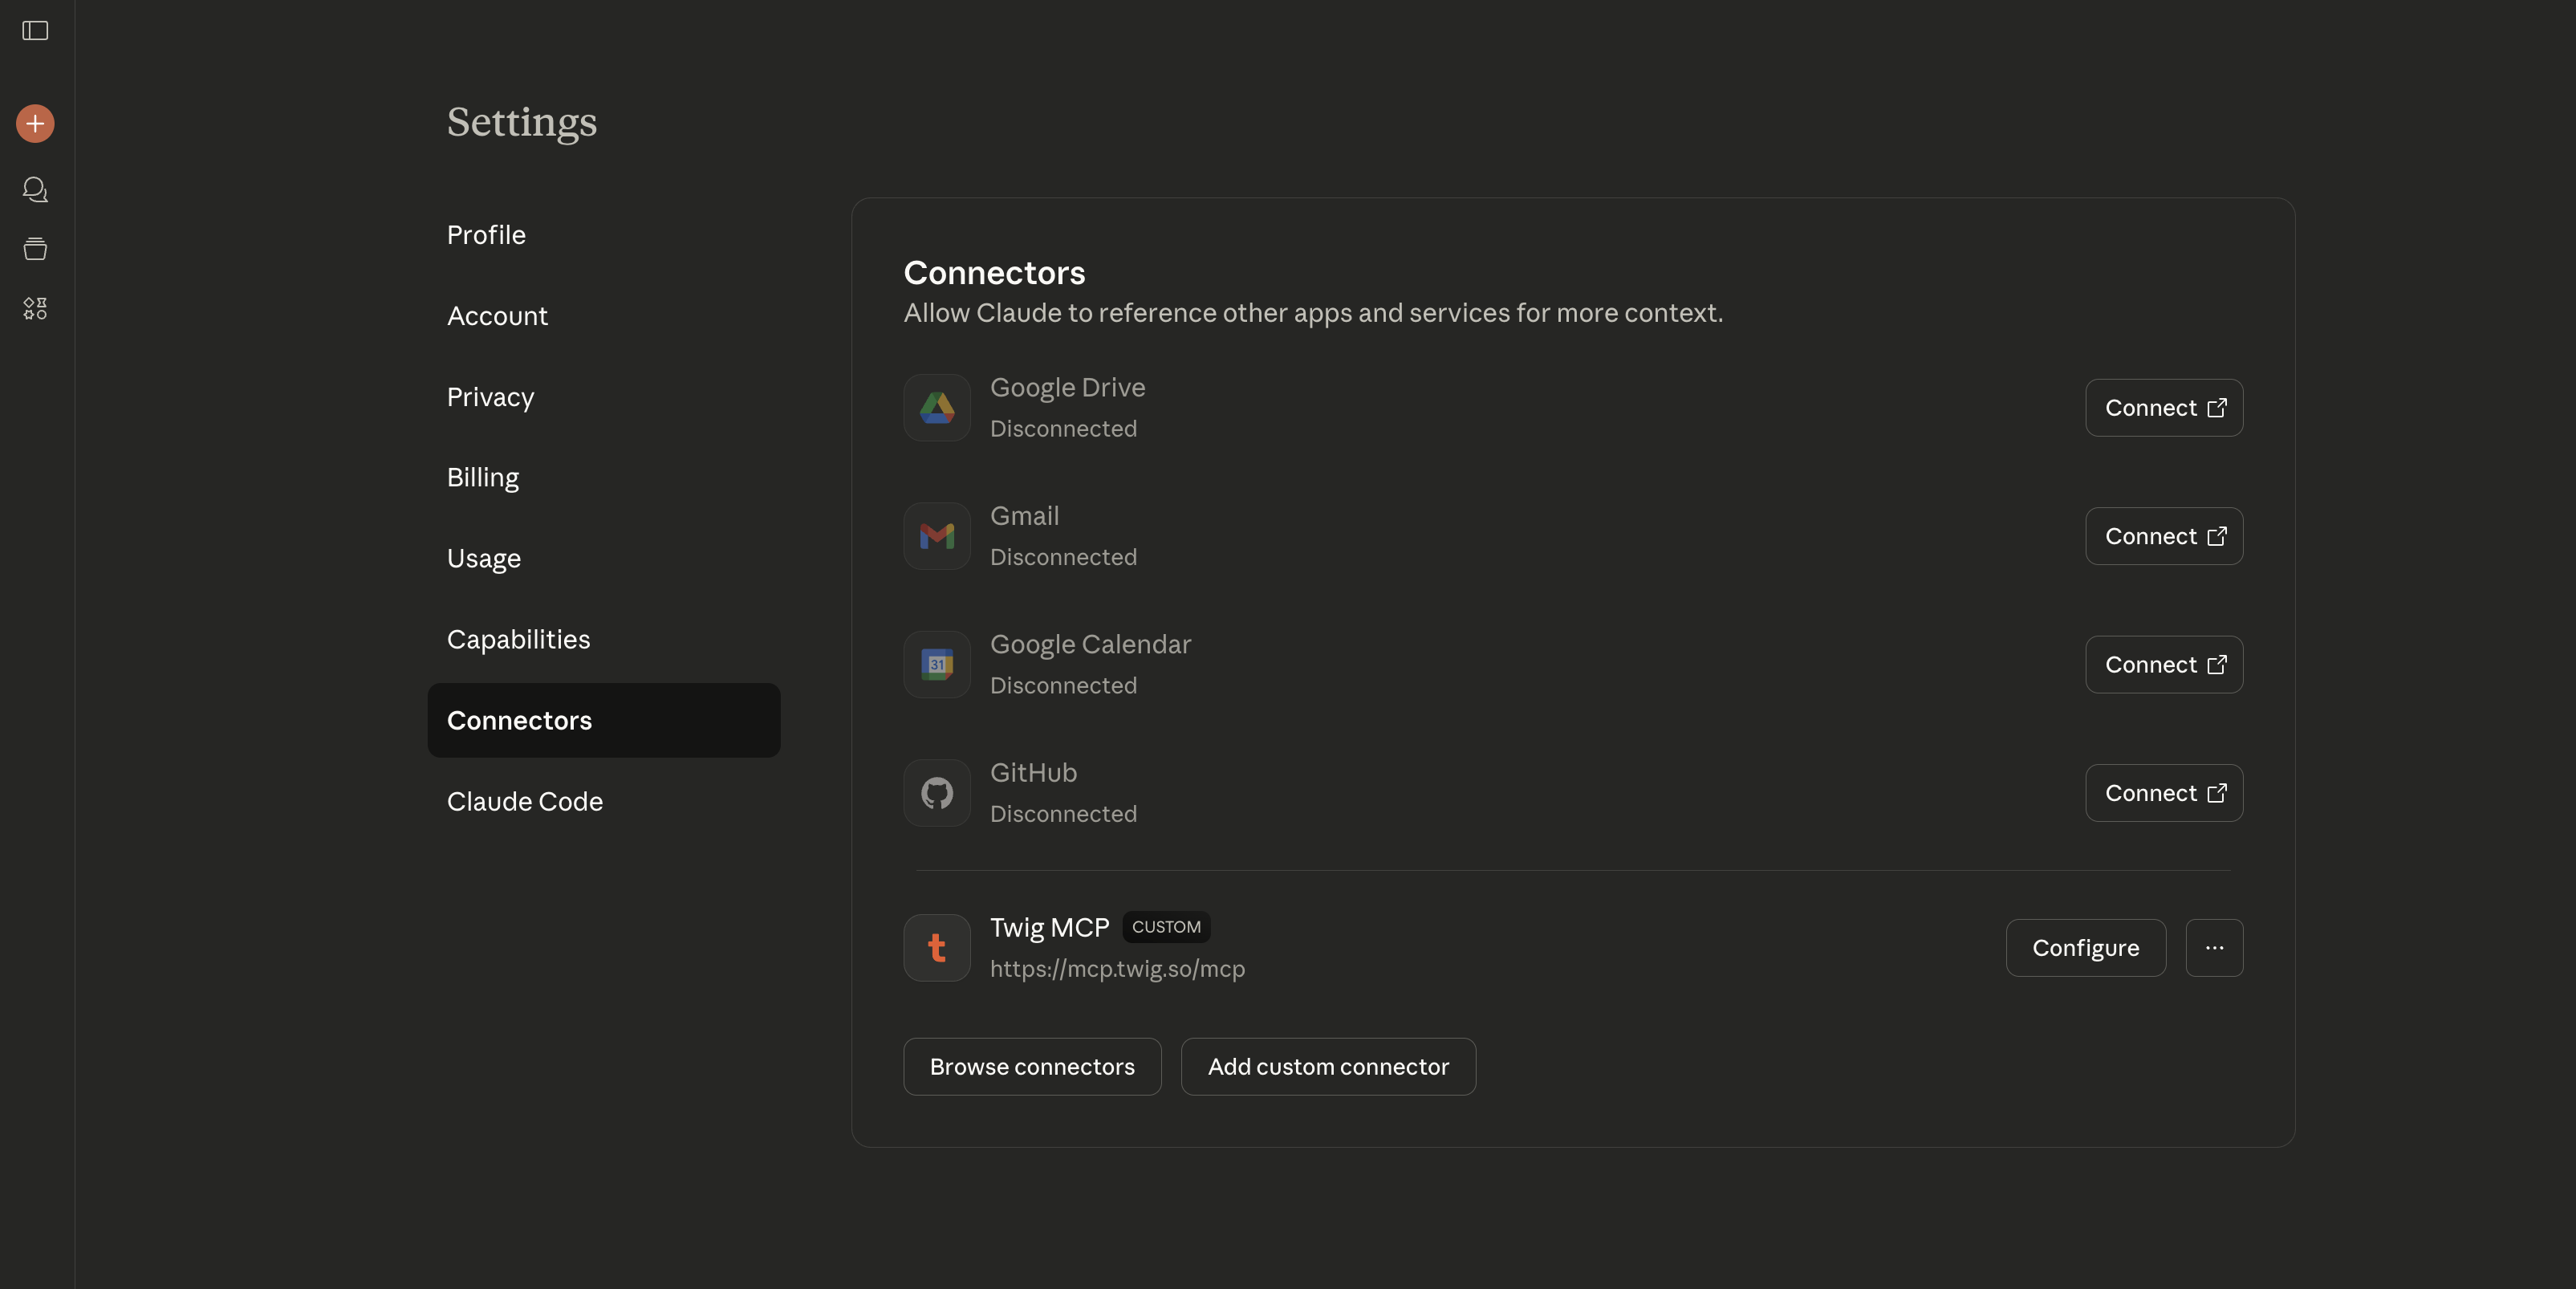This screenshot has width=2576, height=1289.
Task: Open the artifacts shapes icon
Action: click(x=35, y=308)
